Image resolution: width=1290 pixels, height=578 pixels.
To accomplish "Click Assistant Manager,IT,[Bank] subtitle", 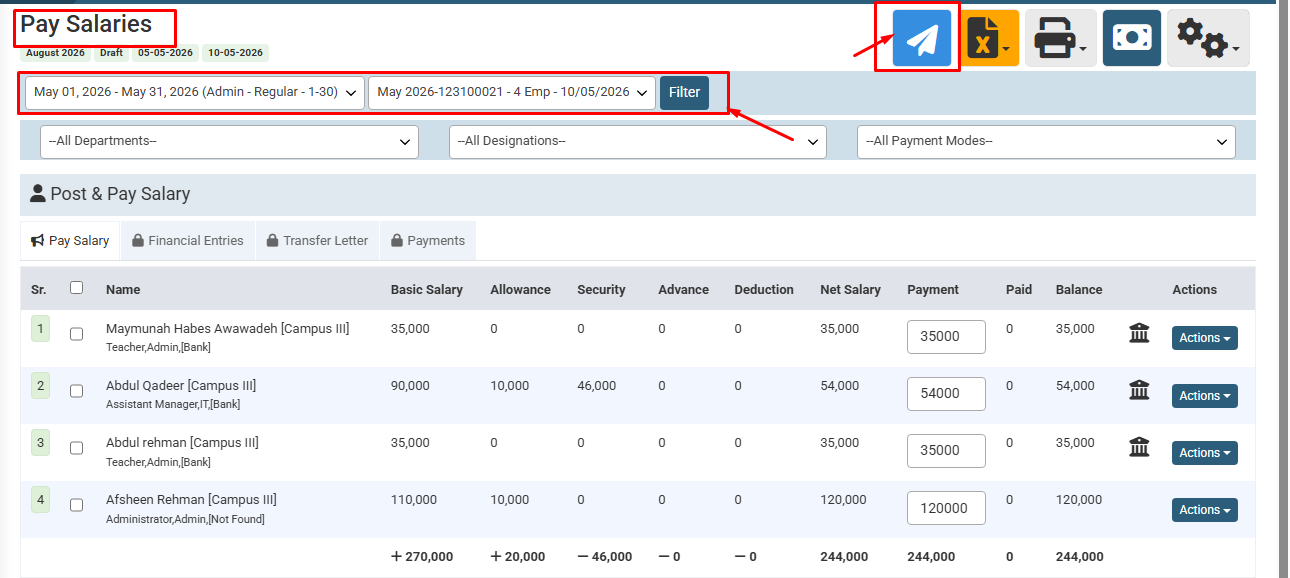I will (173, 405).
